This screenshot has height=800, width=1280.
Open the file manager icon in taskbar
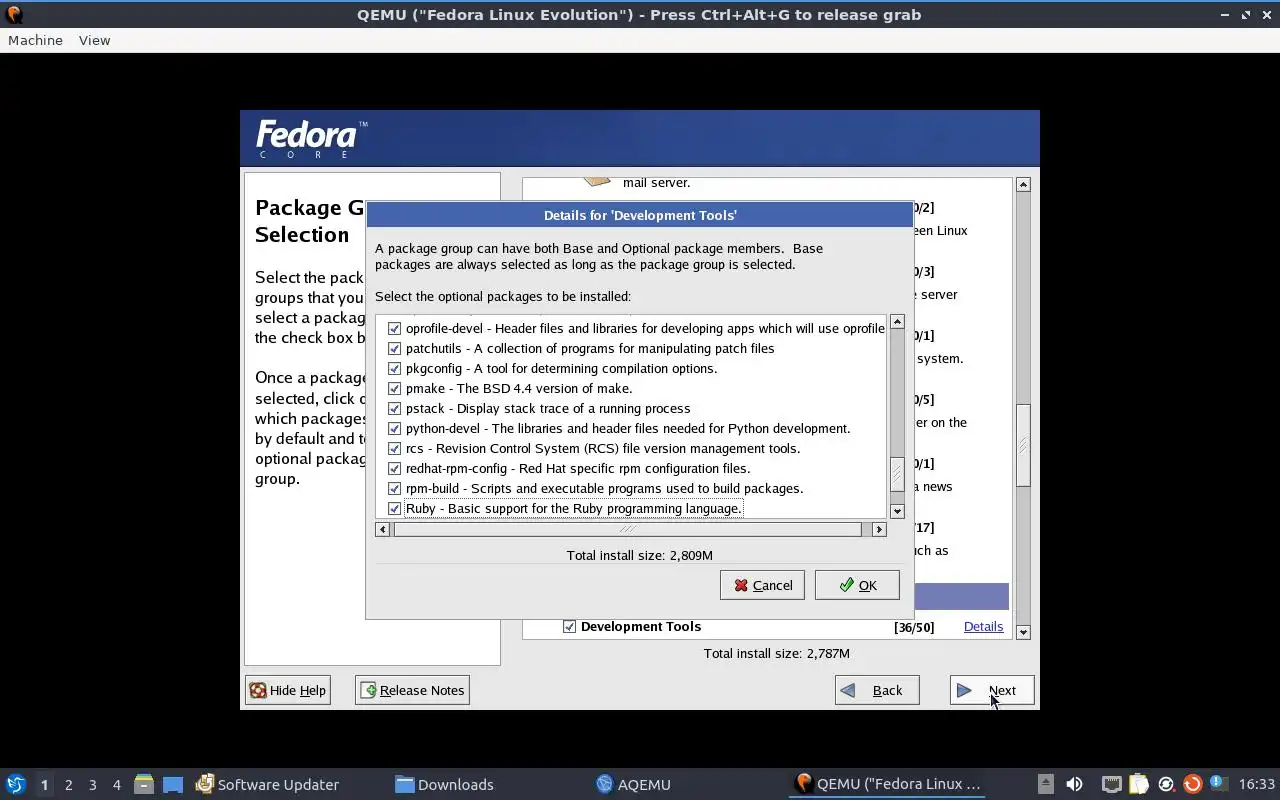tap(144, 784)
